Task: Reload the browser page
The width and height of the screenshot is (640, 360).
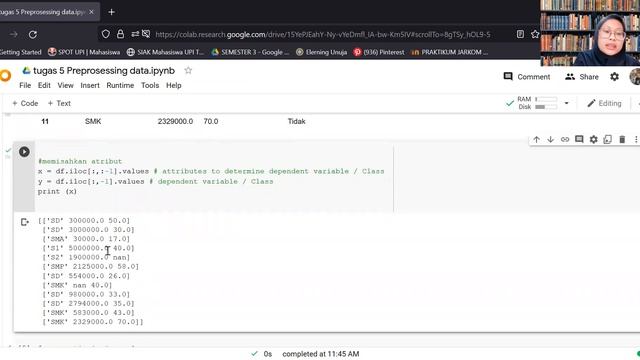Action: click(33, 35)
